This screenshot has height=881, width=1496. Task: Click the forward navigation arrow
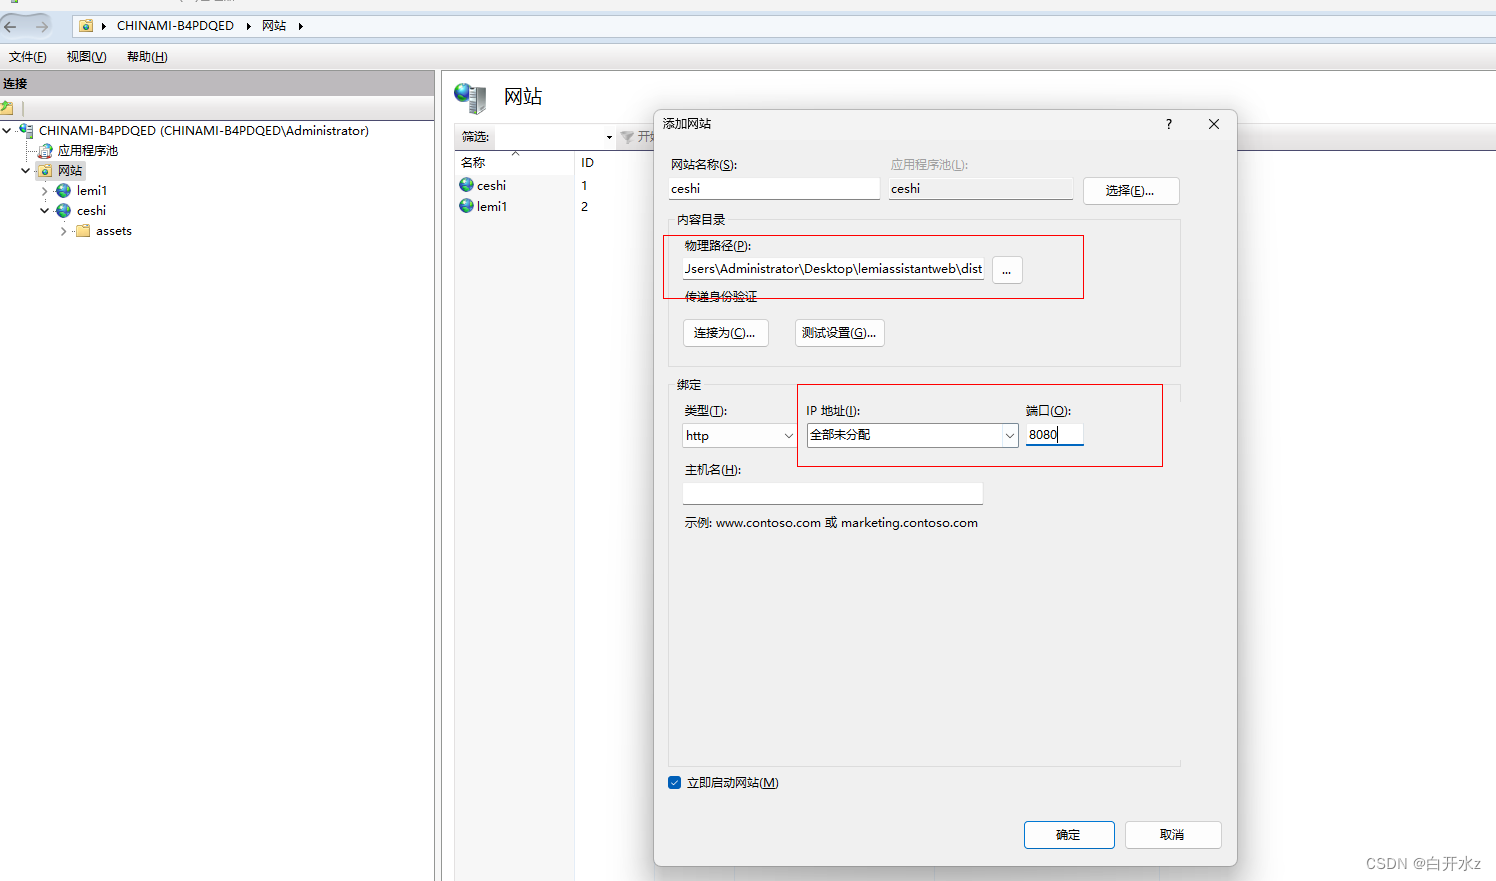pos(41,26)
